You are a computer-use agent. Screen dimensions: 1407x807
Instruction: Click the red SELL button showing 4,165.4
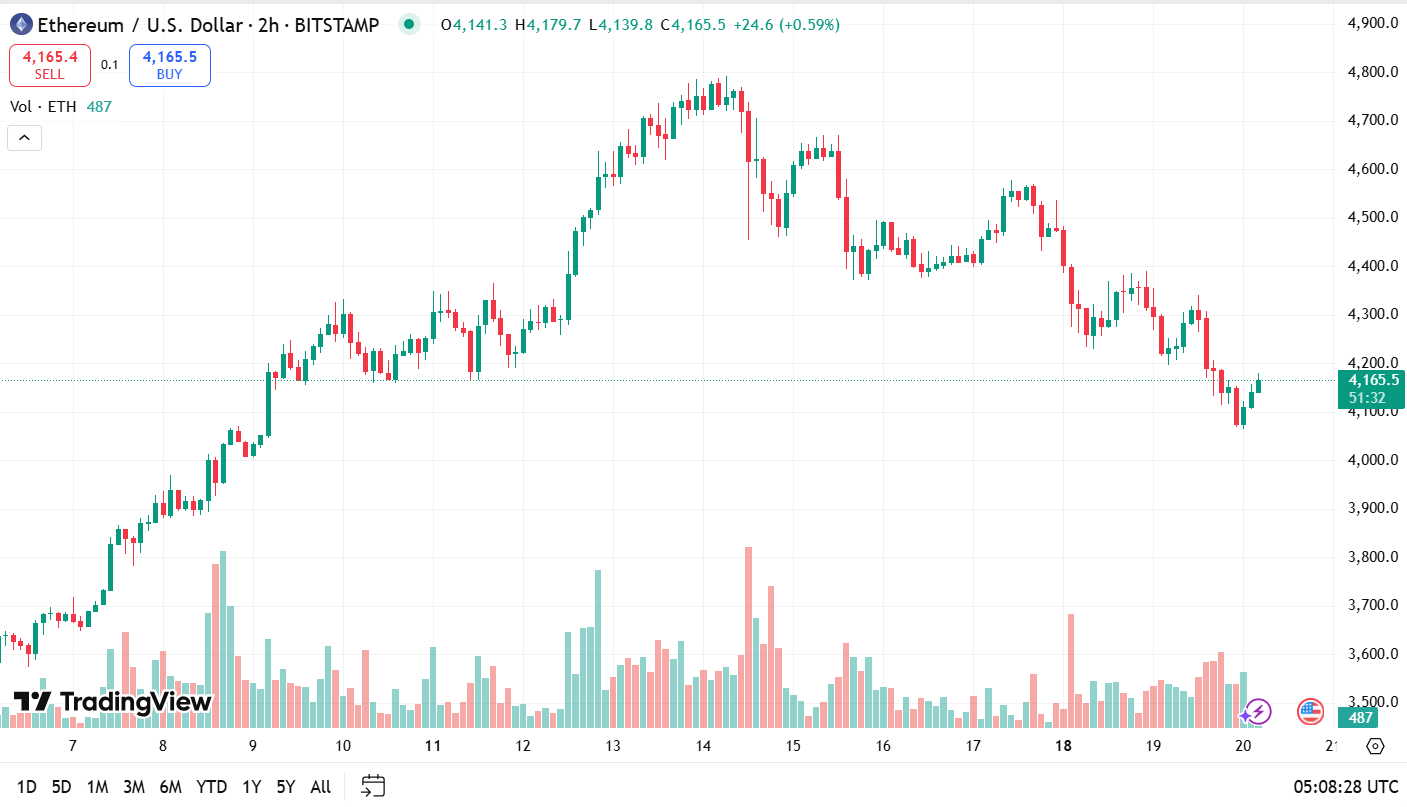coord(49,64)
